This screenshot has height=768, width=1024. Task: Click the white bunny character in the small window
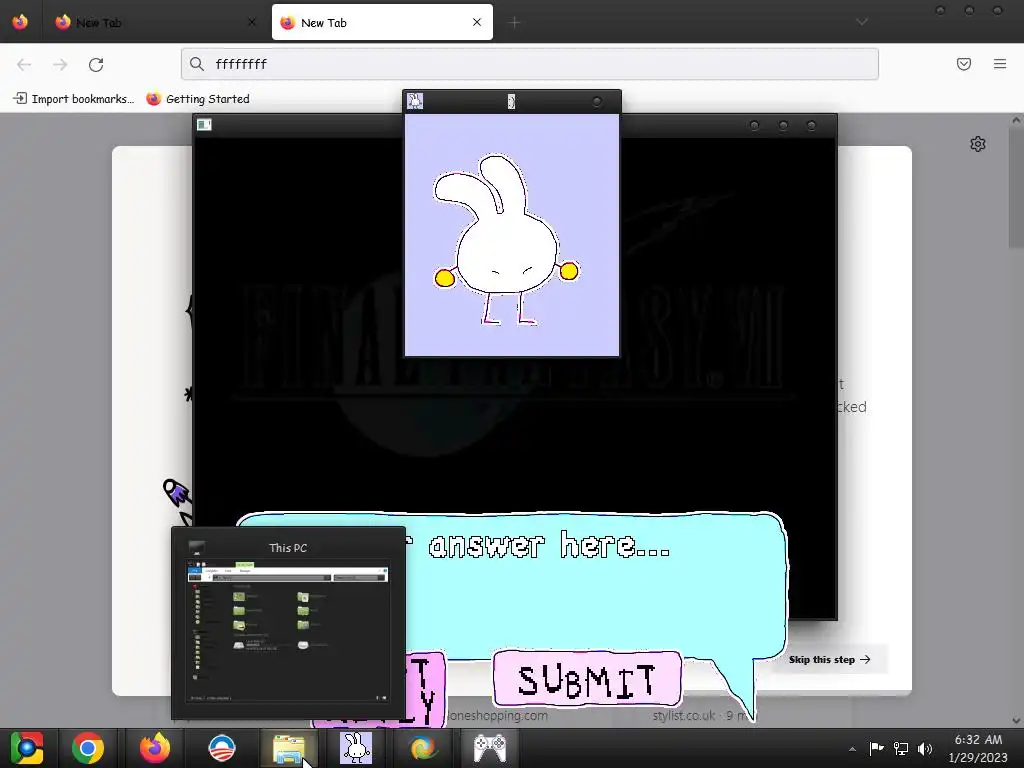pos(506,240)
